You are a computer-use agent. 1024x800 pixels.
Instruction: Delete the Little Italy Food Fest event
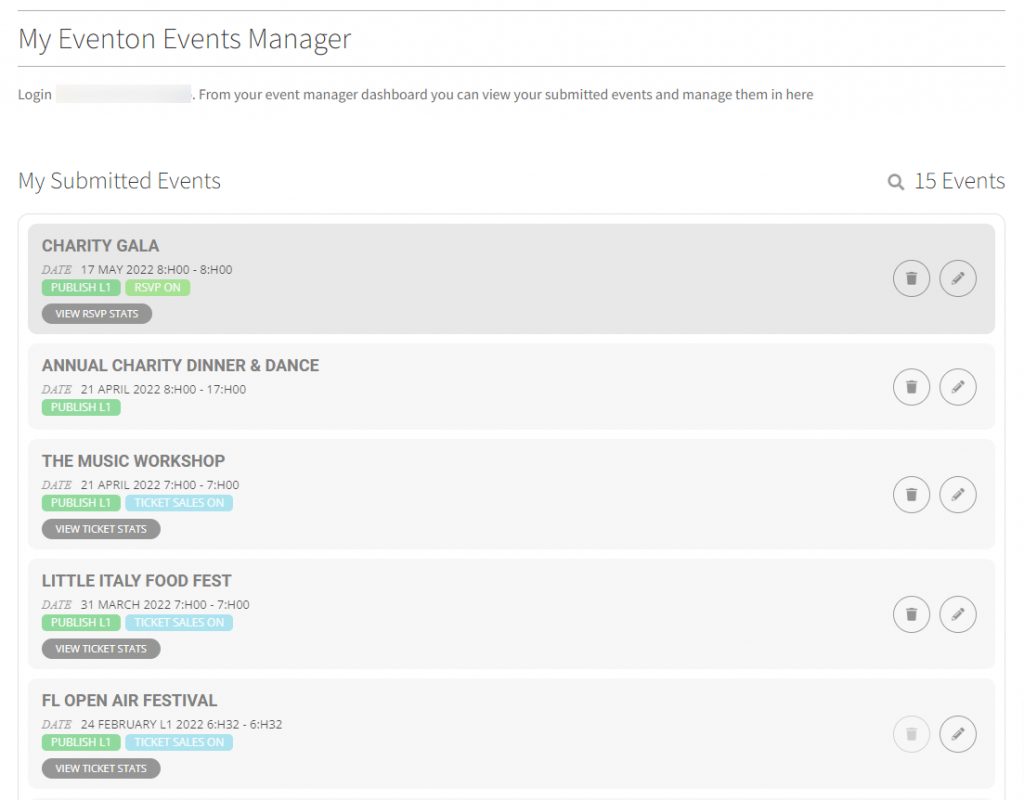pyautogui.click(x=911, y=614)
